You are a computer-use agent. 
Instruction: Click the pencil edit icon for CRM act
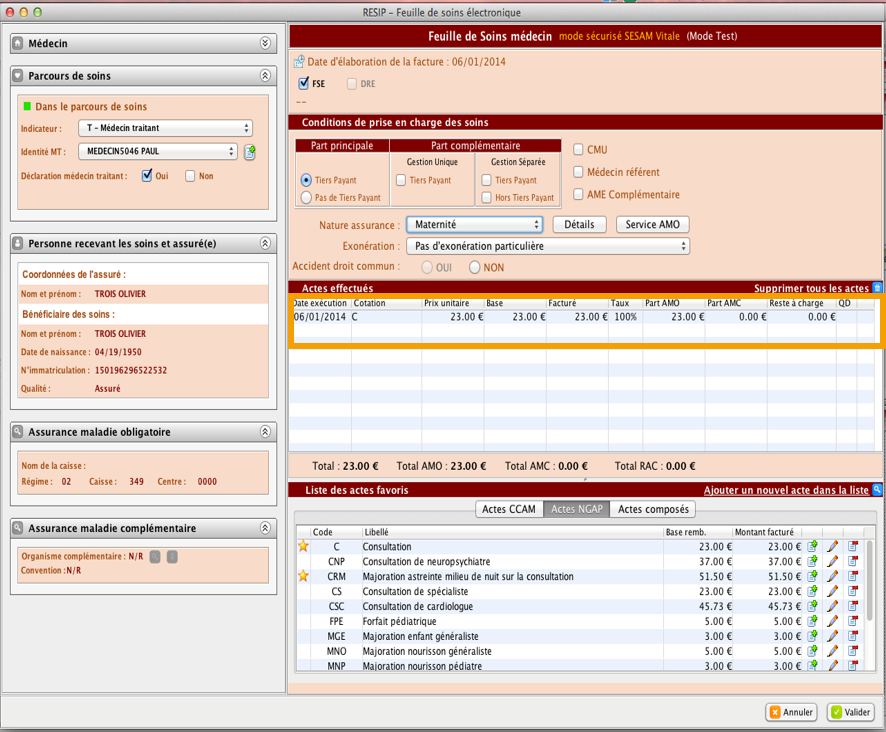tap(832, 577)
